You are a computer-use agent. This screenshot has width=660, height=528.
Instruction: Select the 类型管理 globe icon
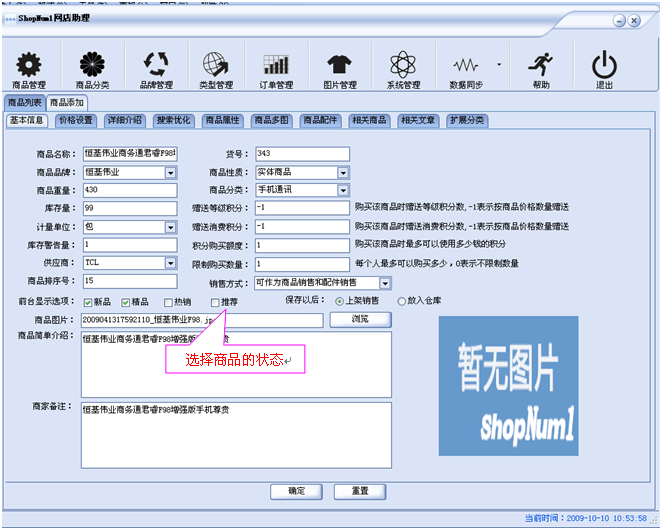(x=216, y=65)
